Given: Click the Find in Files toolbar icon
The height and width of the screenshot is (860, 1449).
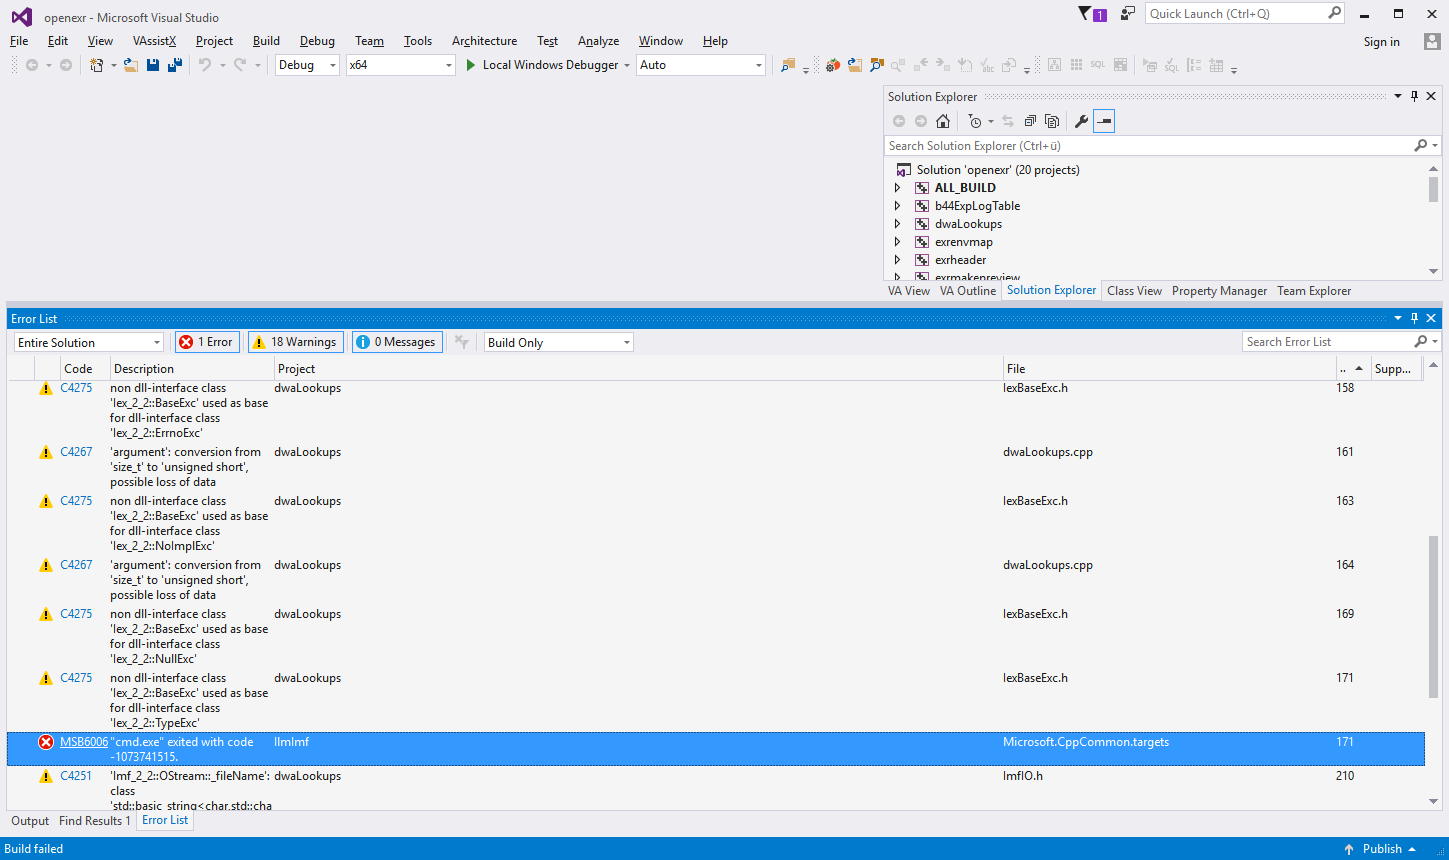Looking at the screenshot, I should pyautogui.click(x=788, y=65).
